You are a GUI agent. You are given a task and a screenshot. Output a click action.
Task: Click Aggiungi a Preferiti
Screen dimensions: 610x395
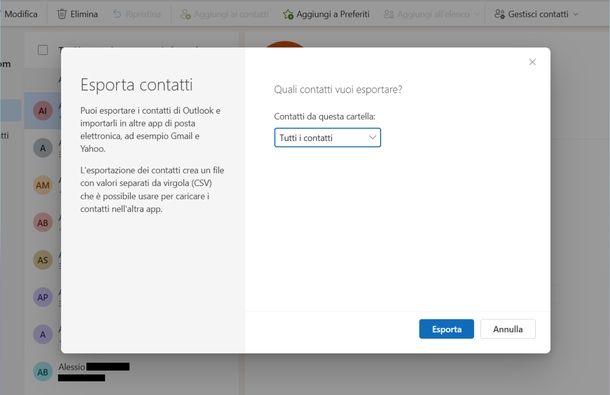[326, 14]
